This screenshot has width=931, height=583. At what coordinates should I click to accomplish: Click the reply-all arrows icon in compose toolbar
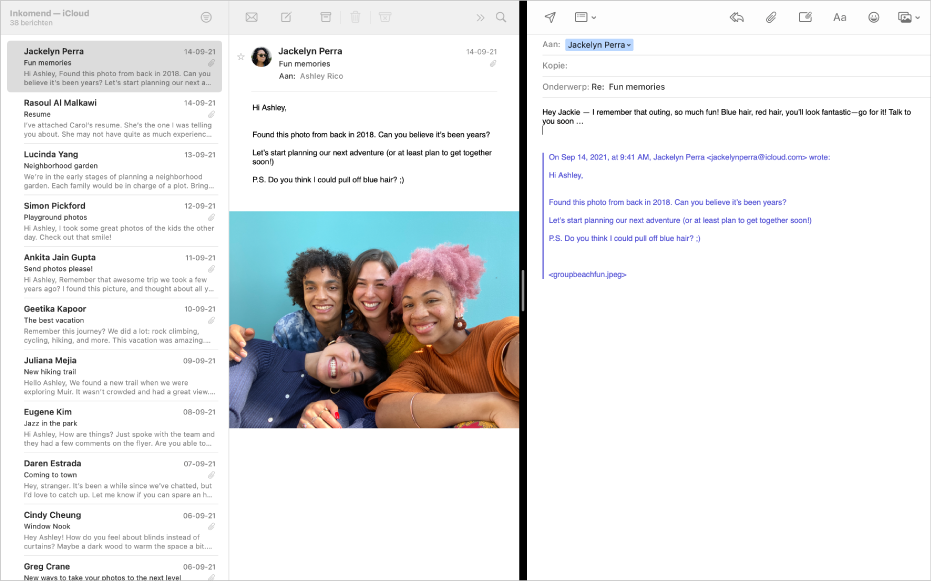coord(737,17)
